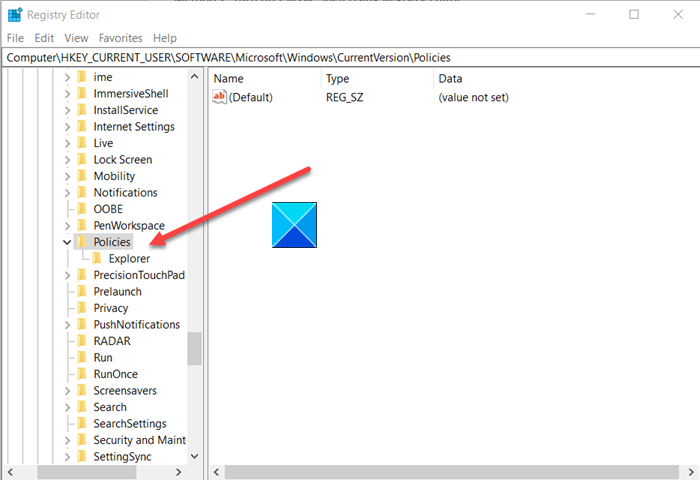
Task: Click tree pane horizontal scroll left arrow
Action: (x=10, y=472)
